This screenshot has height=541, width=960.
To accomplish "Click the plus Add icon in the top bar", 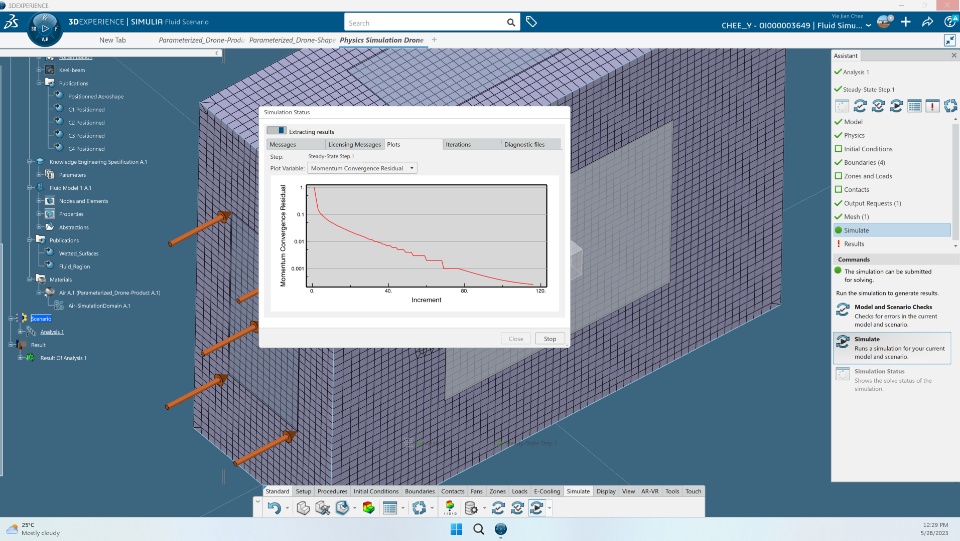I will [906, 22].
